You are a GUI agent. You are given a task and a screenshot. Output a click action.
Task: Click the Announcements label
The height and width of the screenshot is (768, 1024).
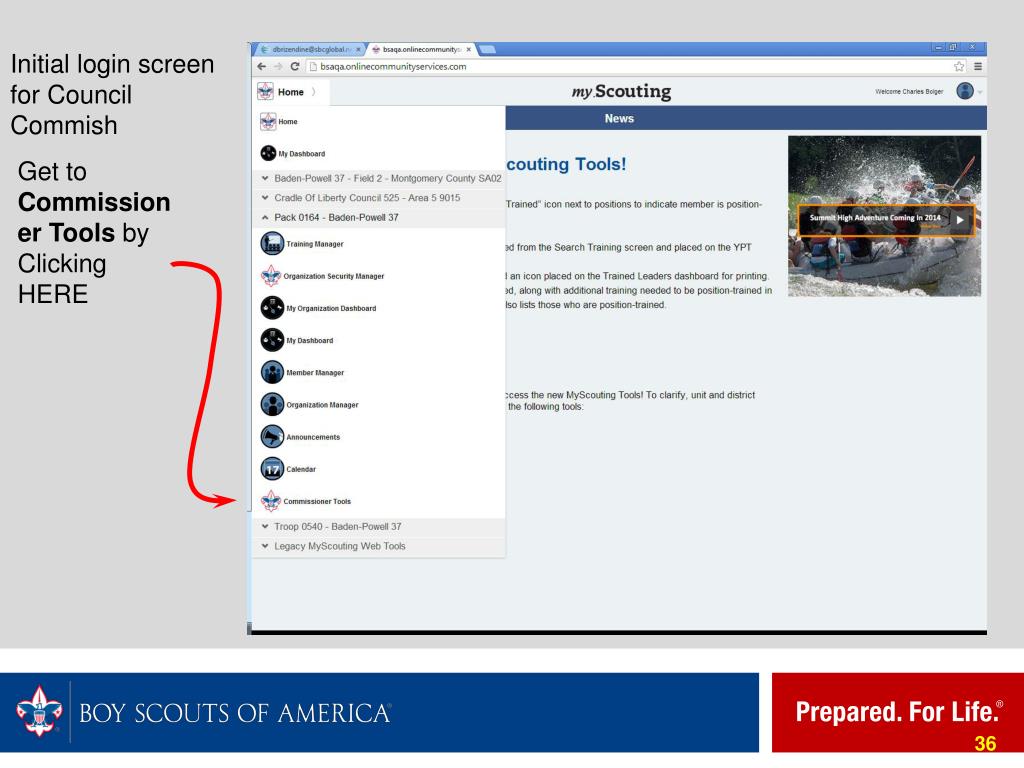coord(313,438)
